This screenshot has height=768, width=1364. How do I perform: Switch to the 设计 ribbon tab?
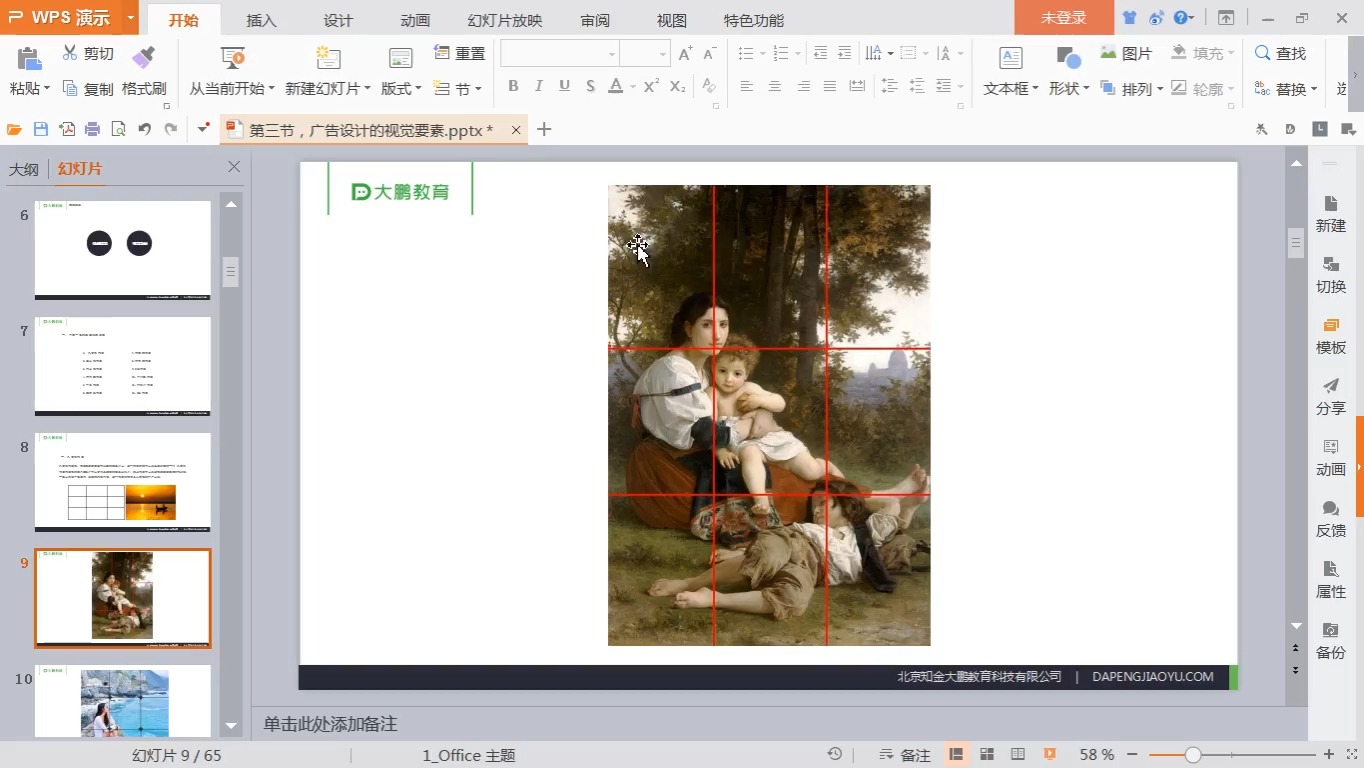(338, 20)
